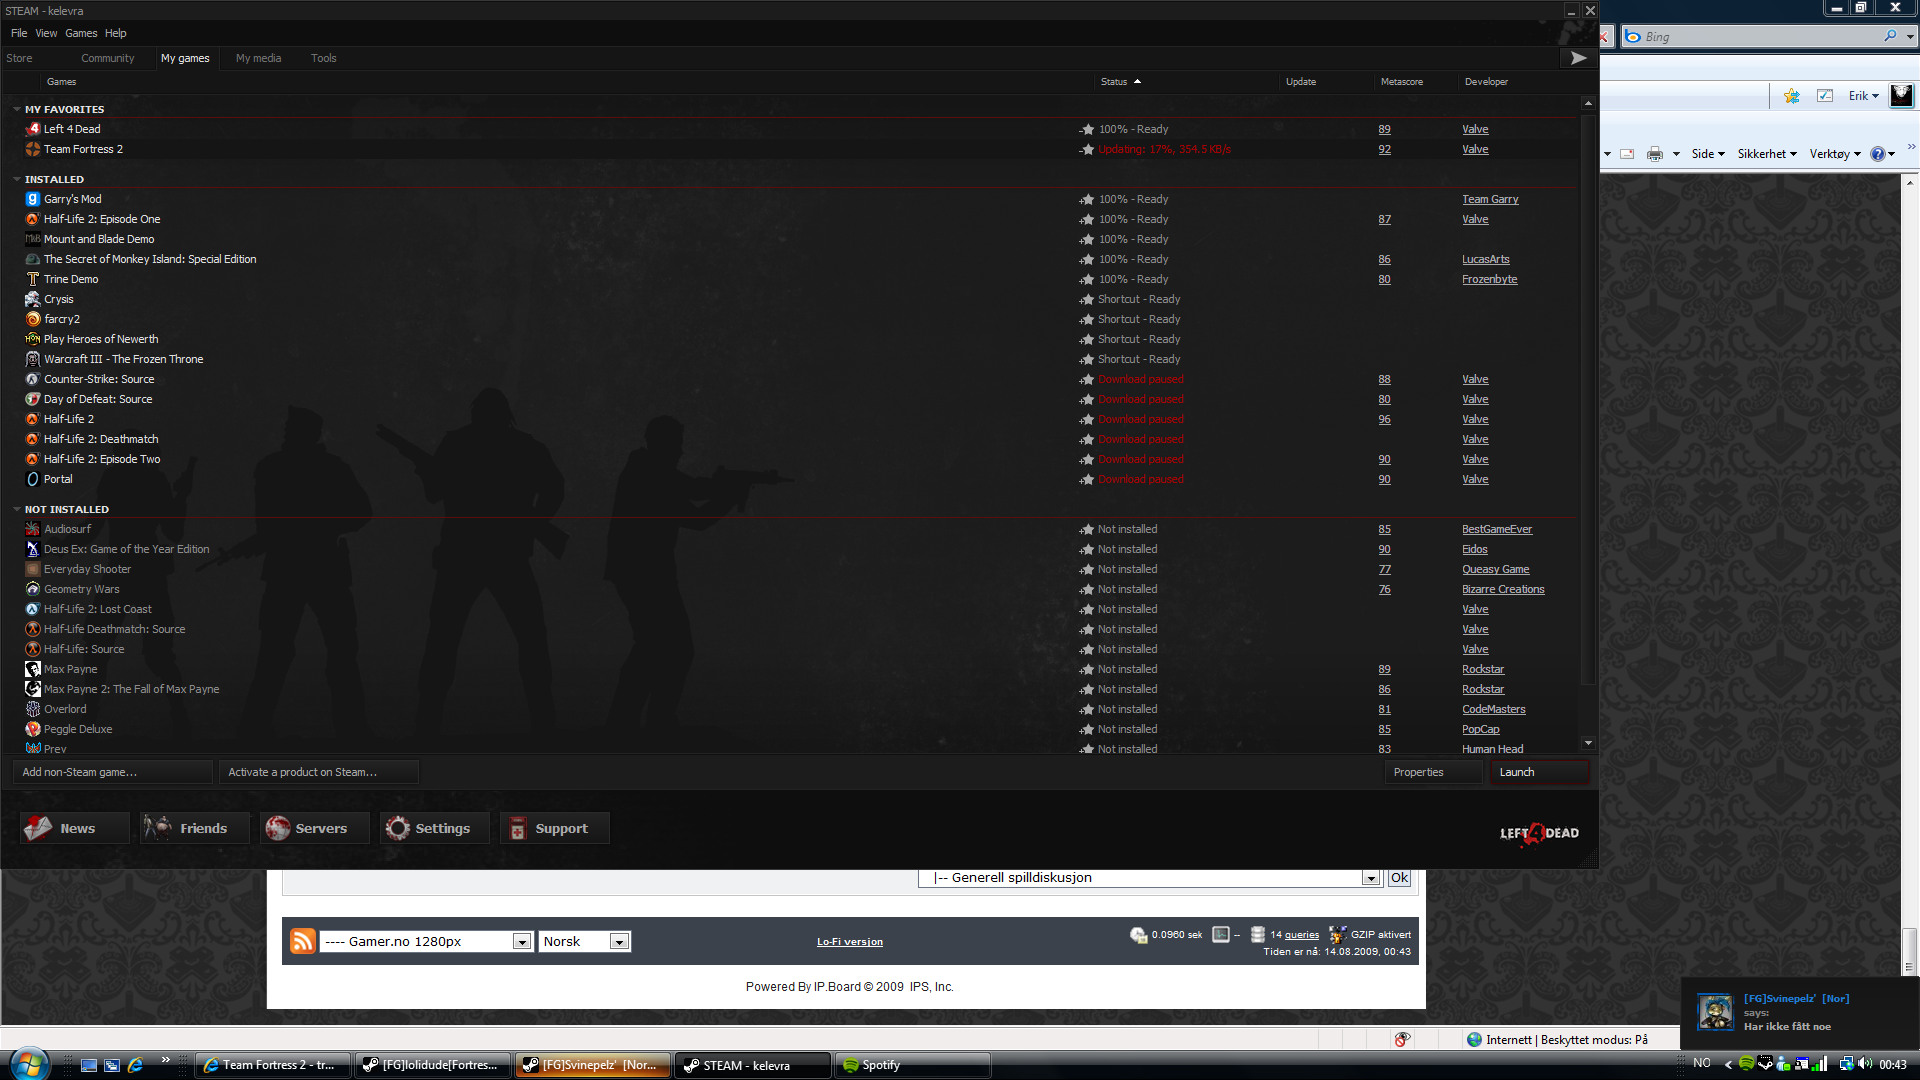Click the News button icon
The width and height of the screenshot is (1920, 1080).
click(x=38, y=828)
